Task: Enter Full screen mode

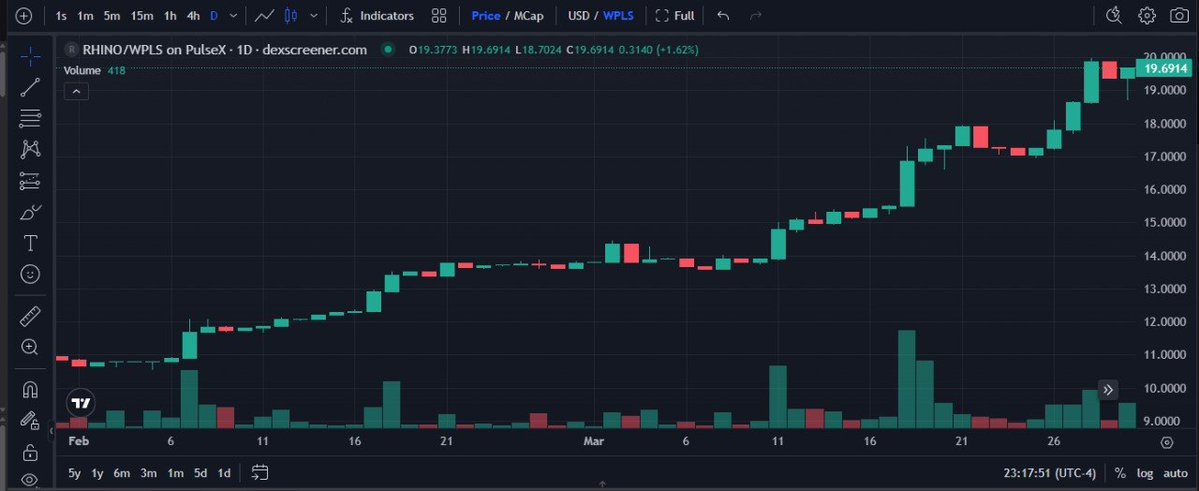Action: click(x=675, y=15)
